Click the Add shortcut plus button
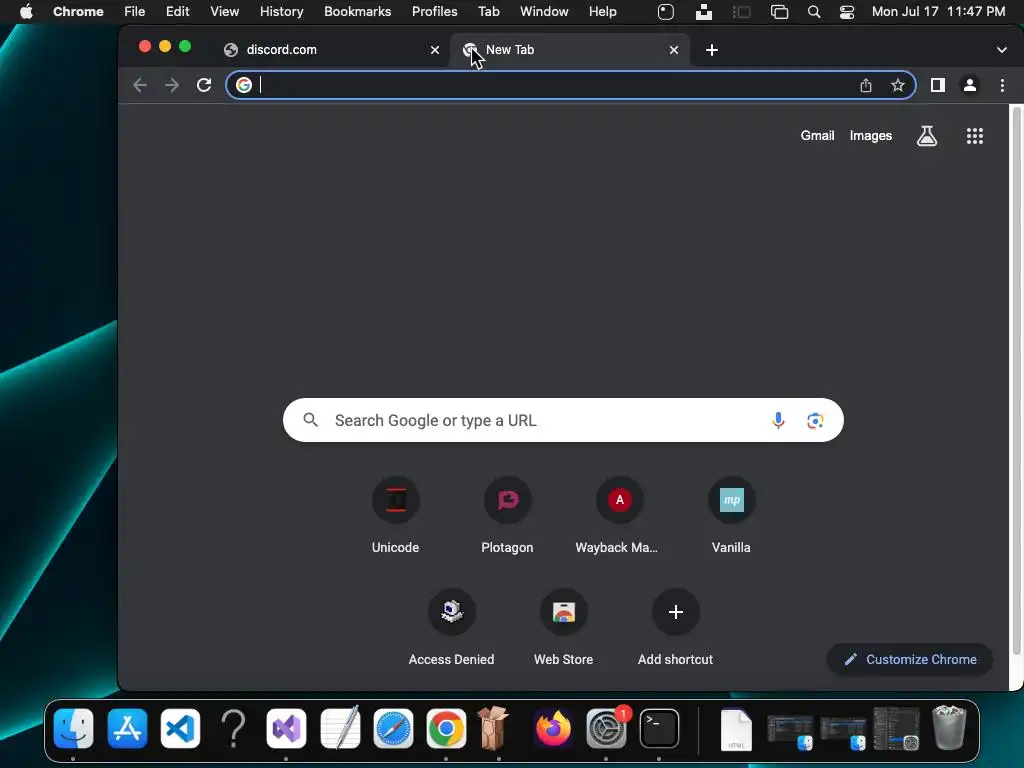 point(675,612)
